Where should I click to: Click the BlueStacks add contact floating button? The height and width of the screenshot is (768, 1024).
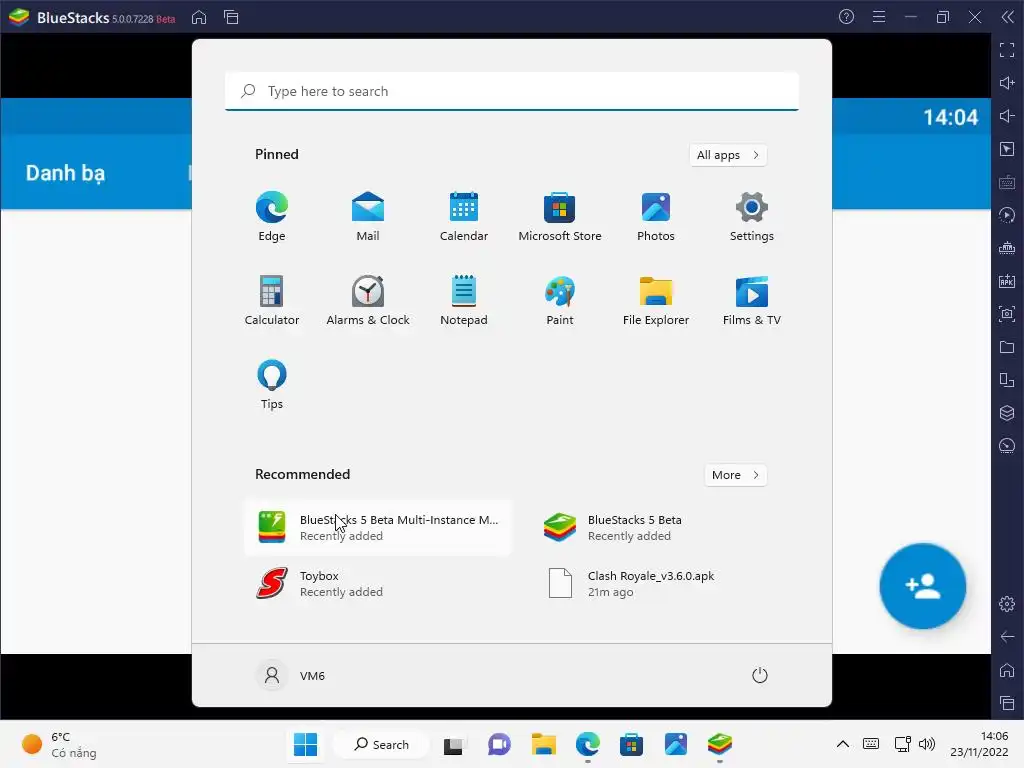[922, 586]
